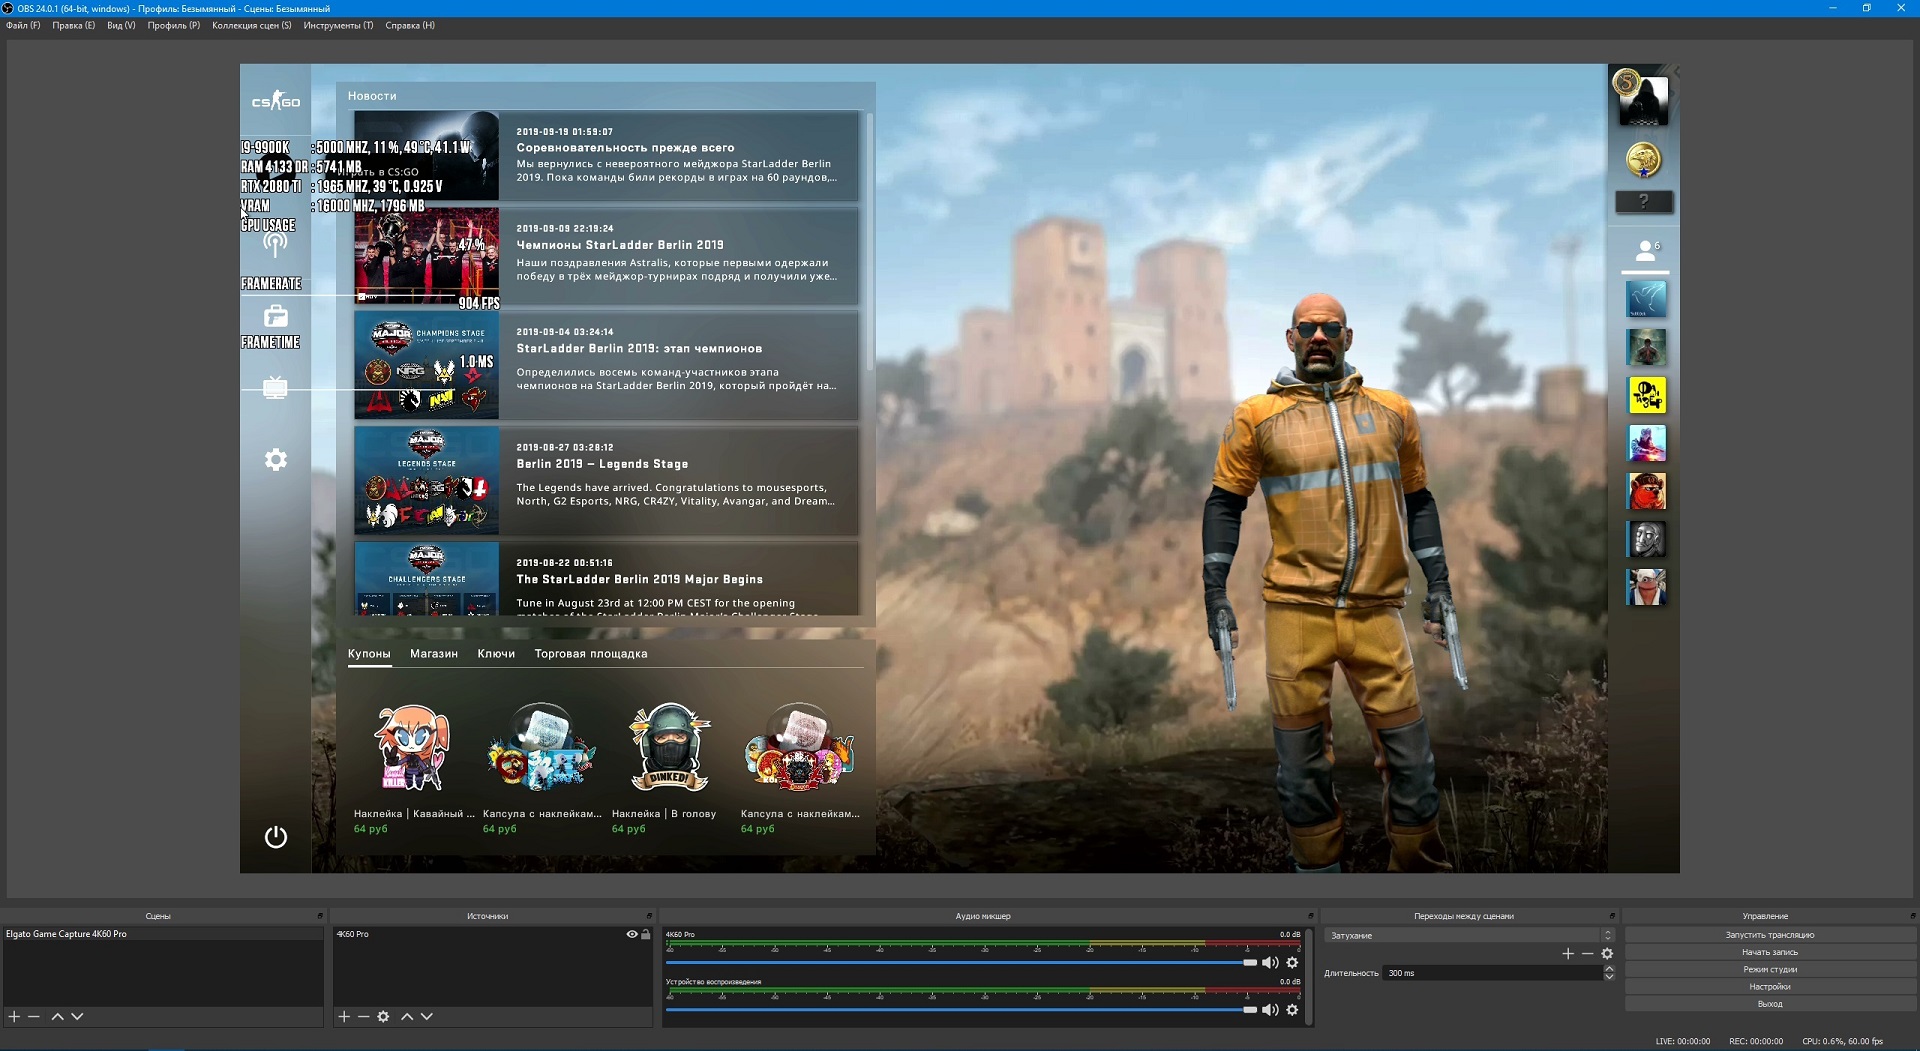Mute the Устройство воспроизведения audio channel

click(x=1270, y=1010)
